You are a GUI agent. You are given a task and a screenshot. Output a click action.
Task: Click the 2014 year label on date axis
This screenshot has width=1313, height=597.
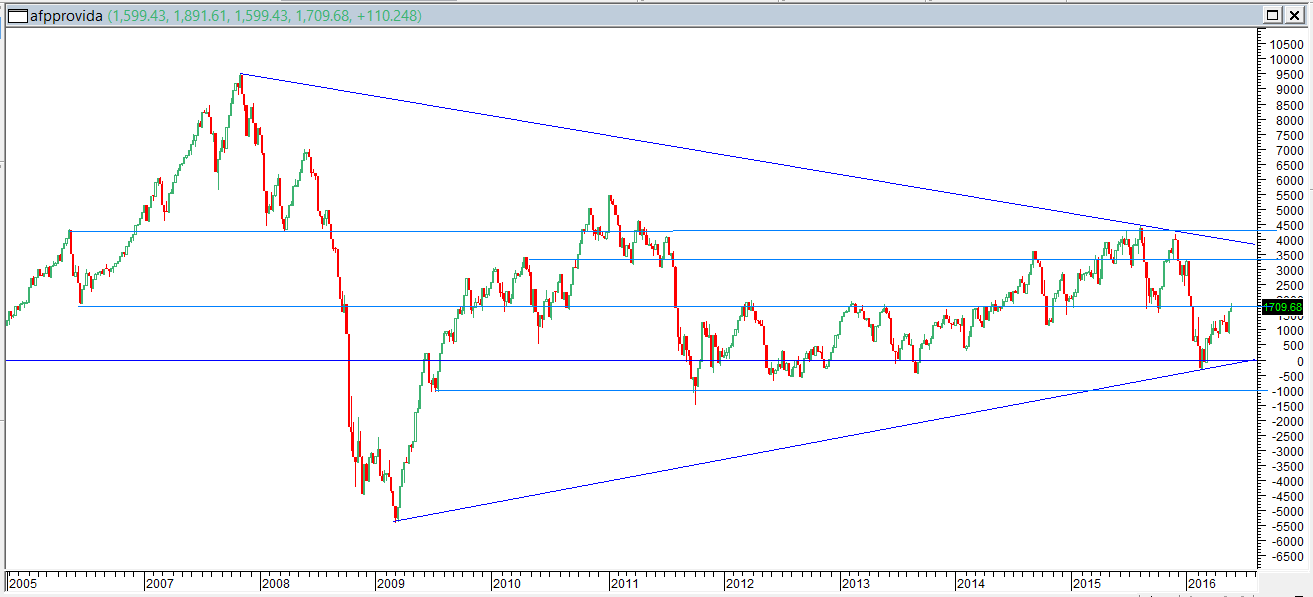[x=972, y=582]
